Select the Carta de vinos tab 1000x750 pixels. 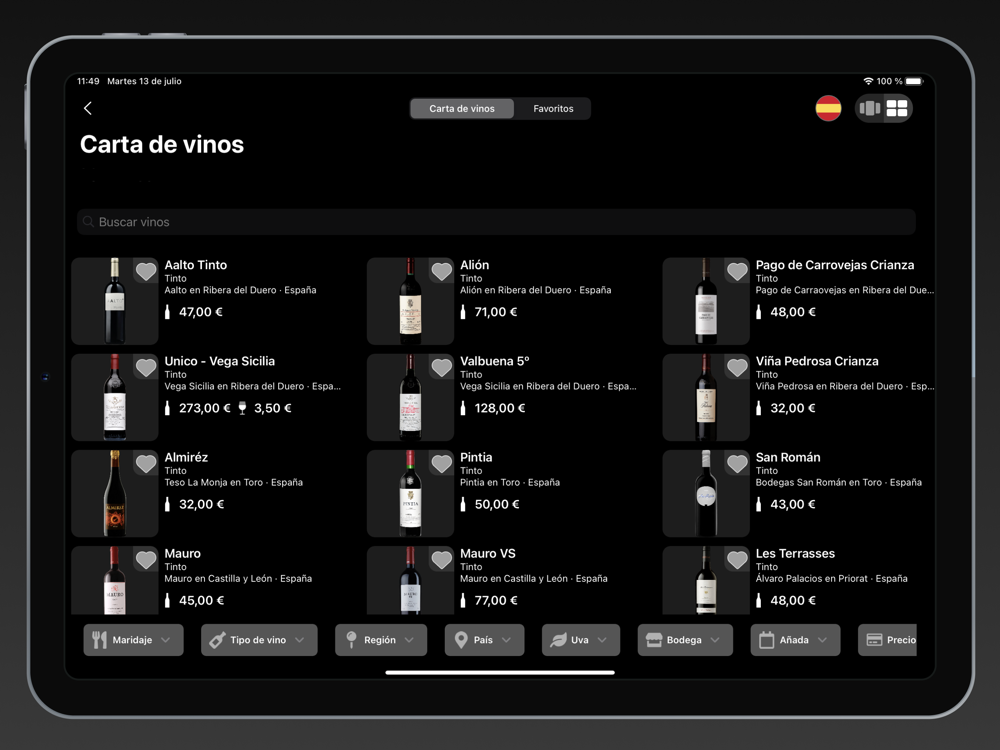click(462, 108)
